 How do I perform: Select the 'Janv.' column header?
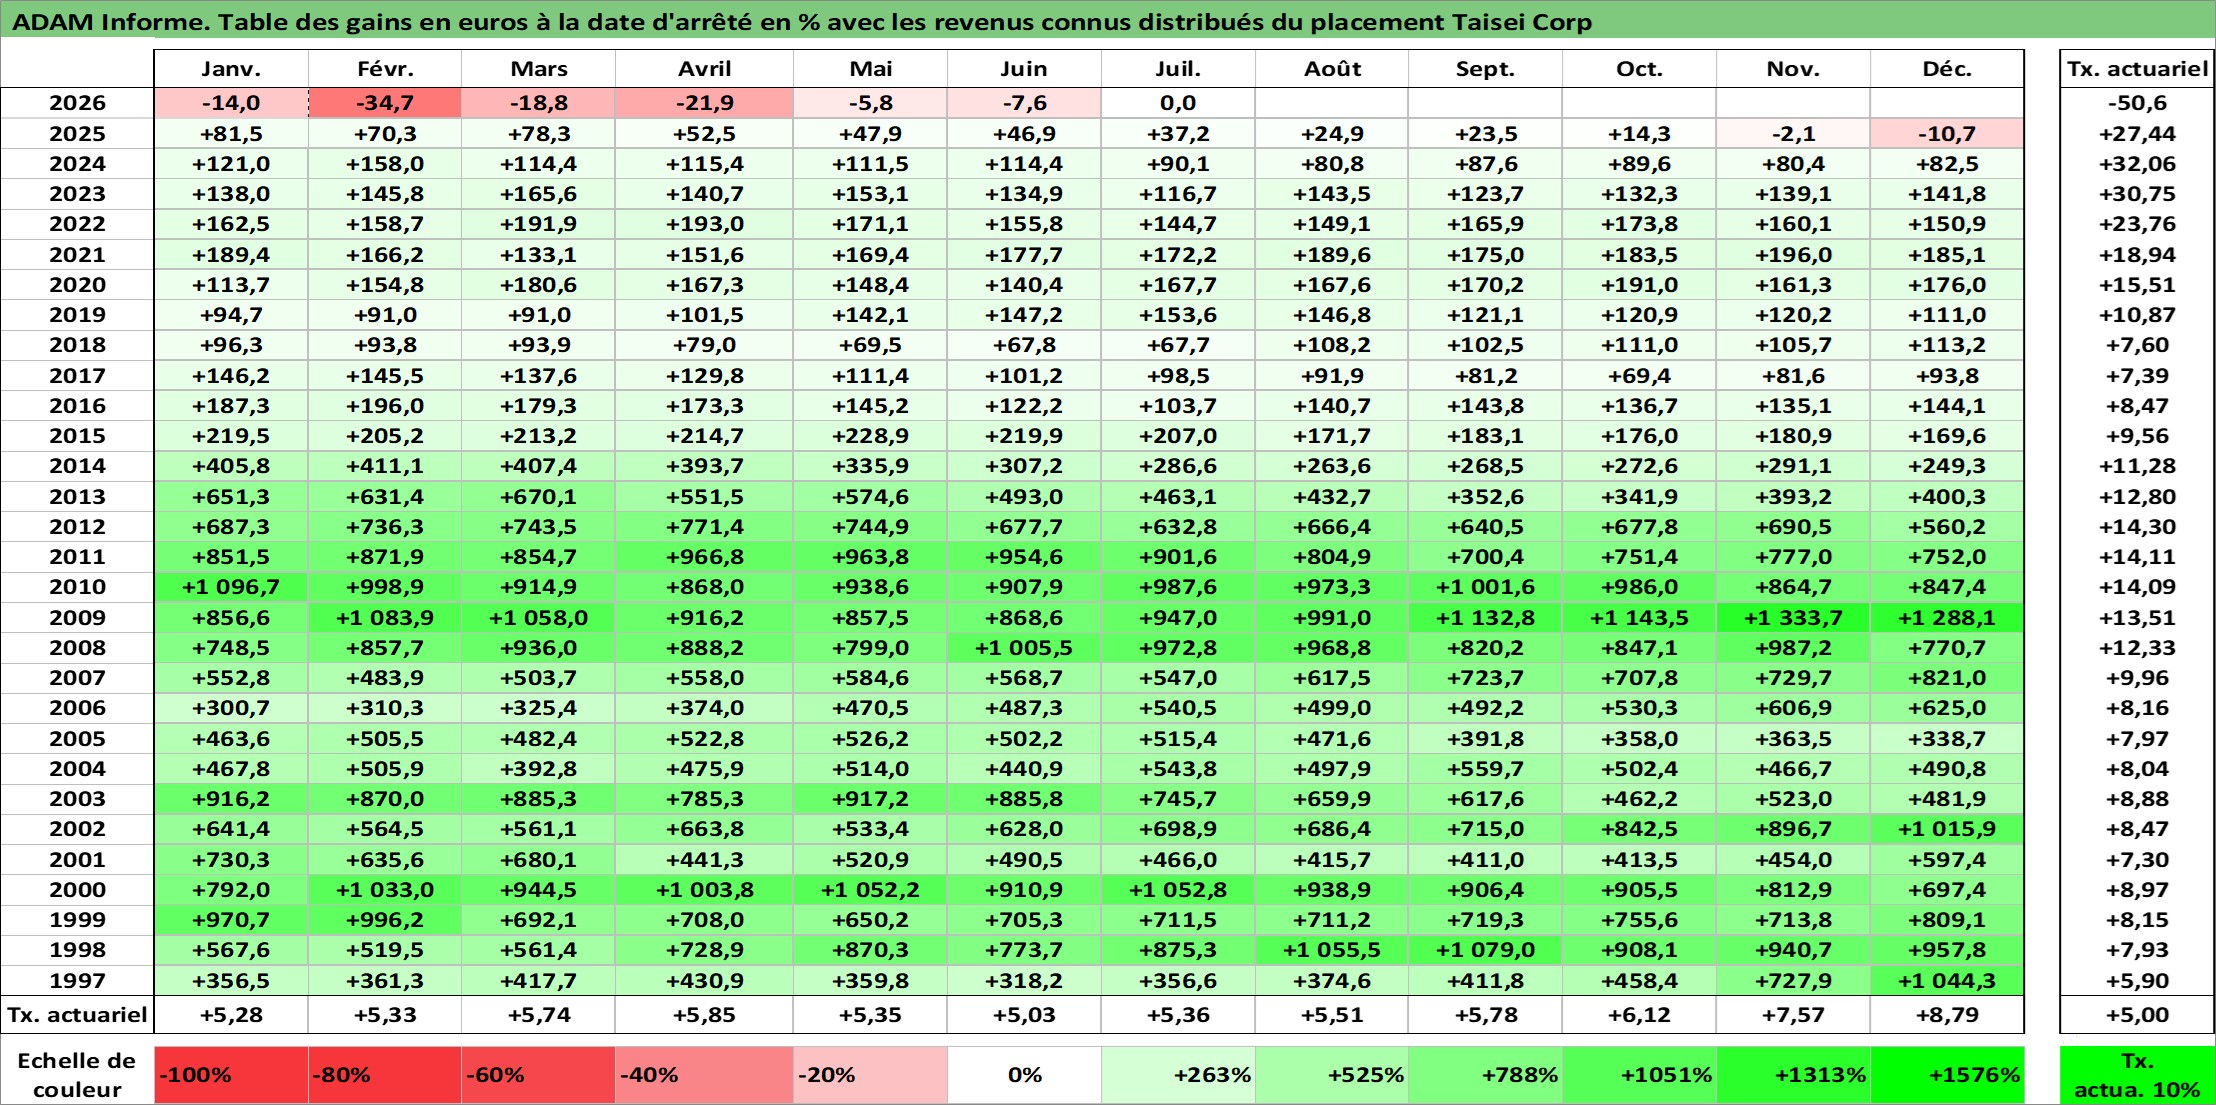click(x=231, y=69)
